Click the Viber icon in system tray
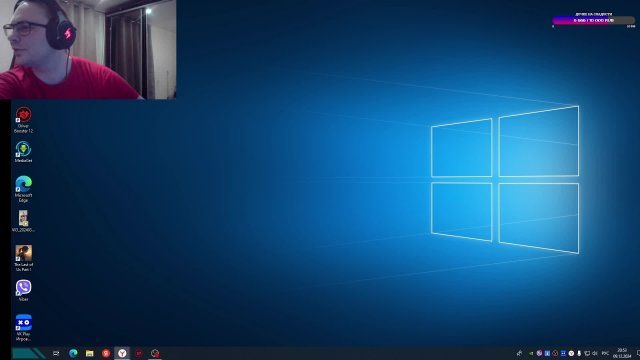The image size is (640, 360). pos(539,353)
